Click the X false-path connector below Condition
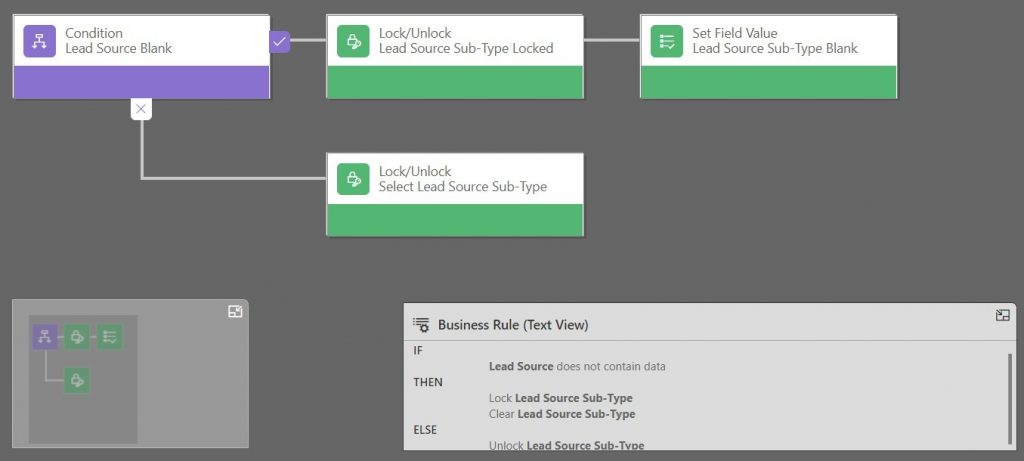1024x461 pixels. 142,109
